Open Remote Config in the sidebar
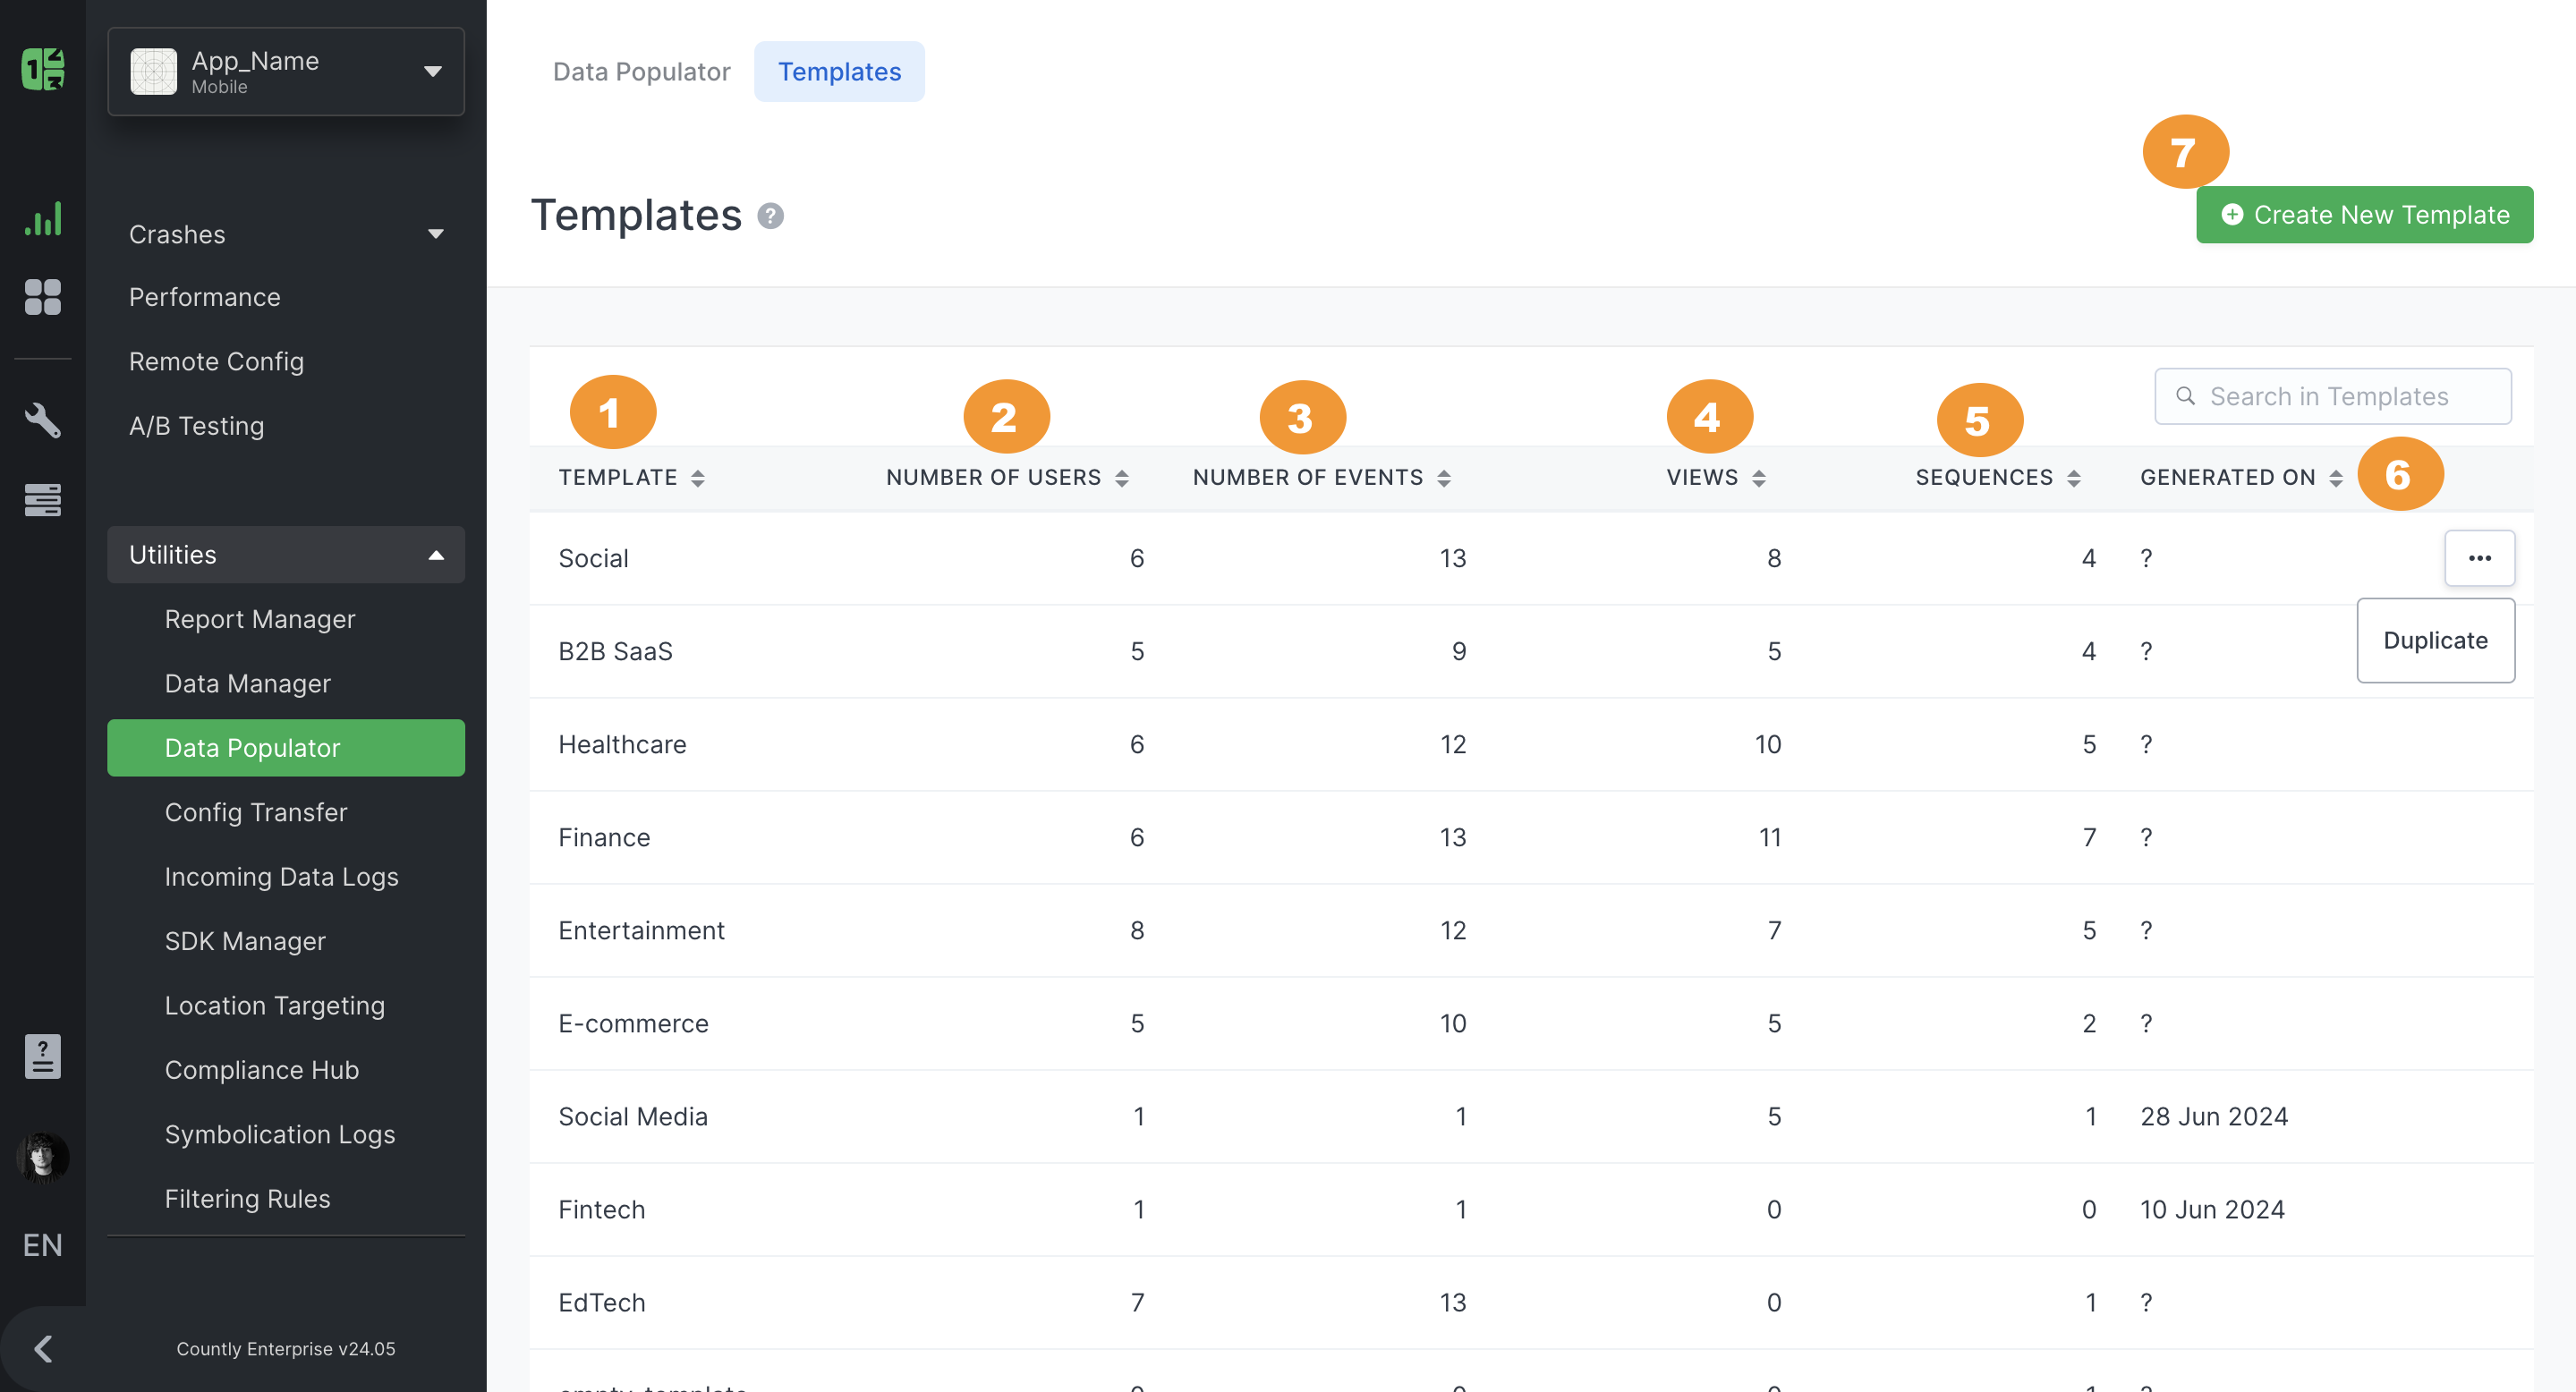This screenshot has height=1392, width=2576. click(x=216, y=361)
